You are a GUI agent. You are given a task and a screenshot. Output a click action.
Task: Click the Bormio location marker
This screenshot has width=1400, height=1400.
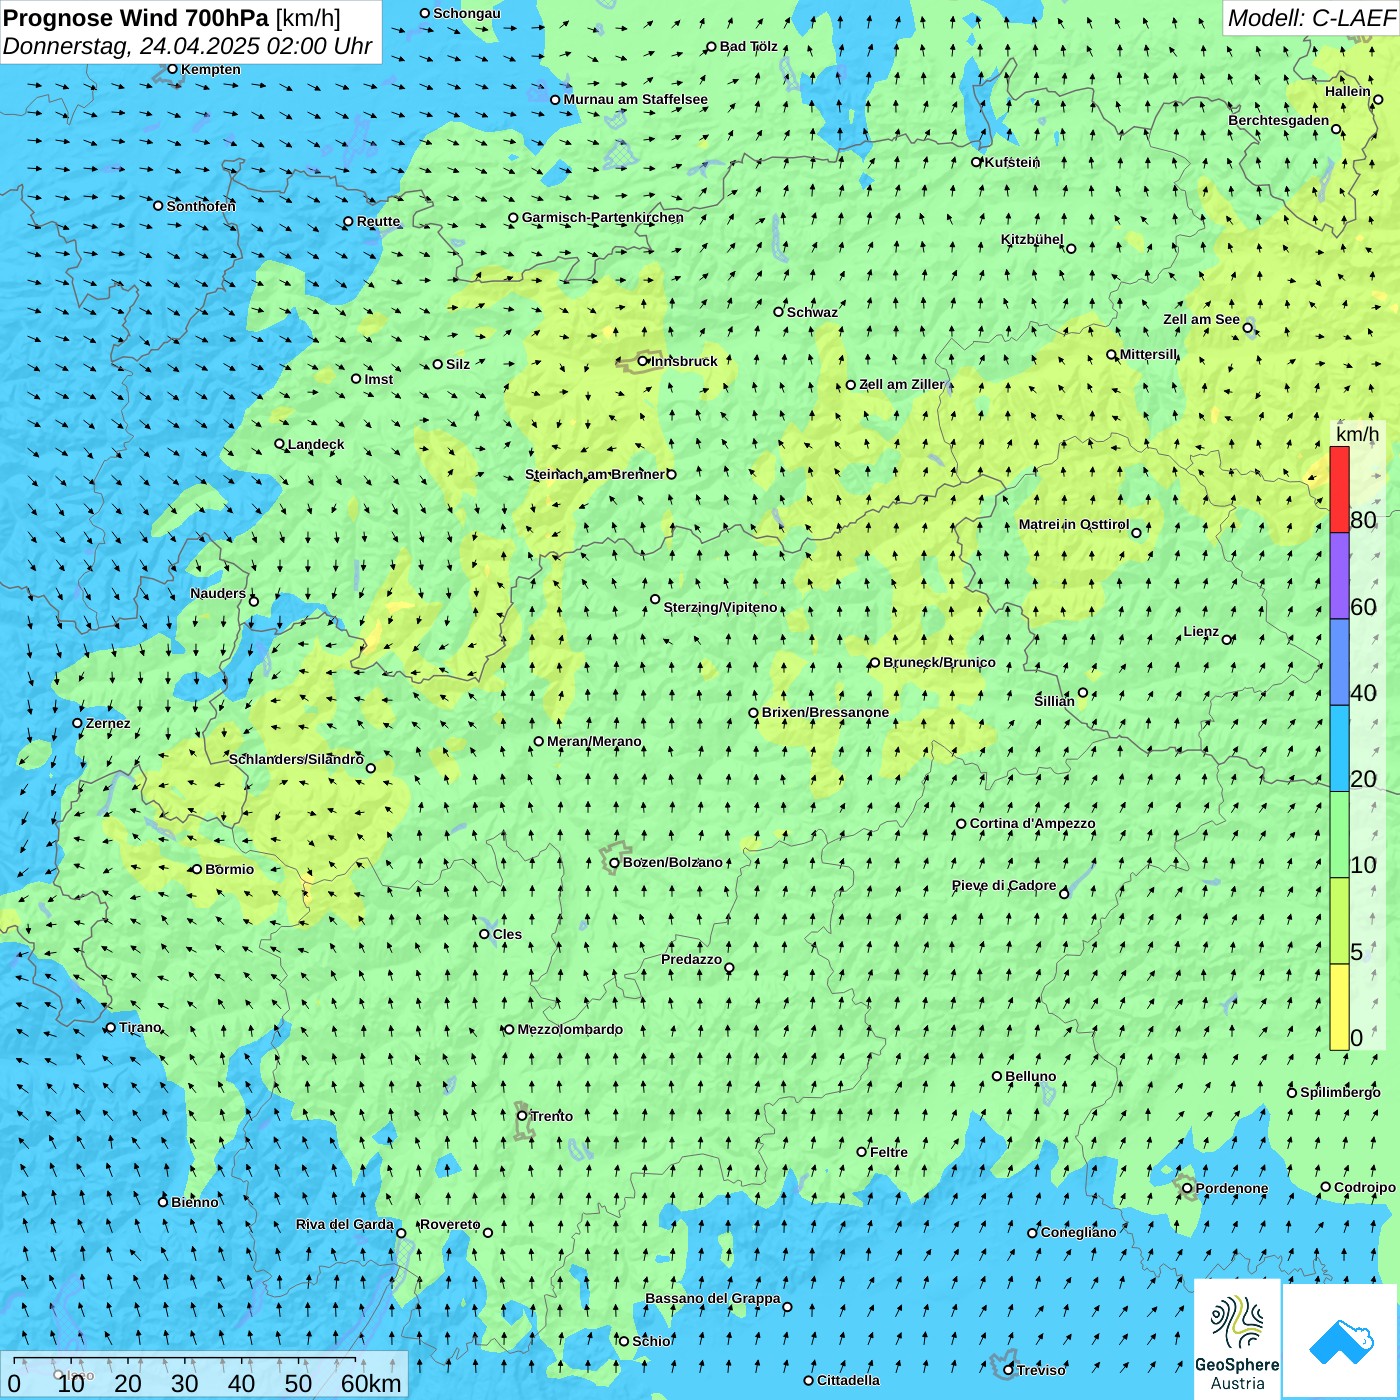(x=197, y=869)
